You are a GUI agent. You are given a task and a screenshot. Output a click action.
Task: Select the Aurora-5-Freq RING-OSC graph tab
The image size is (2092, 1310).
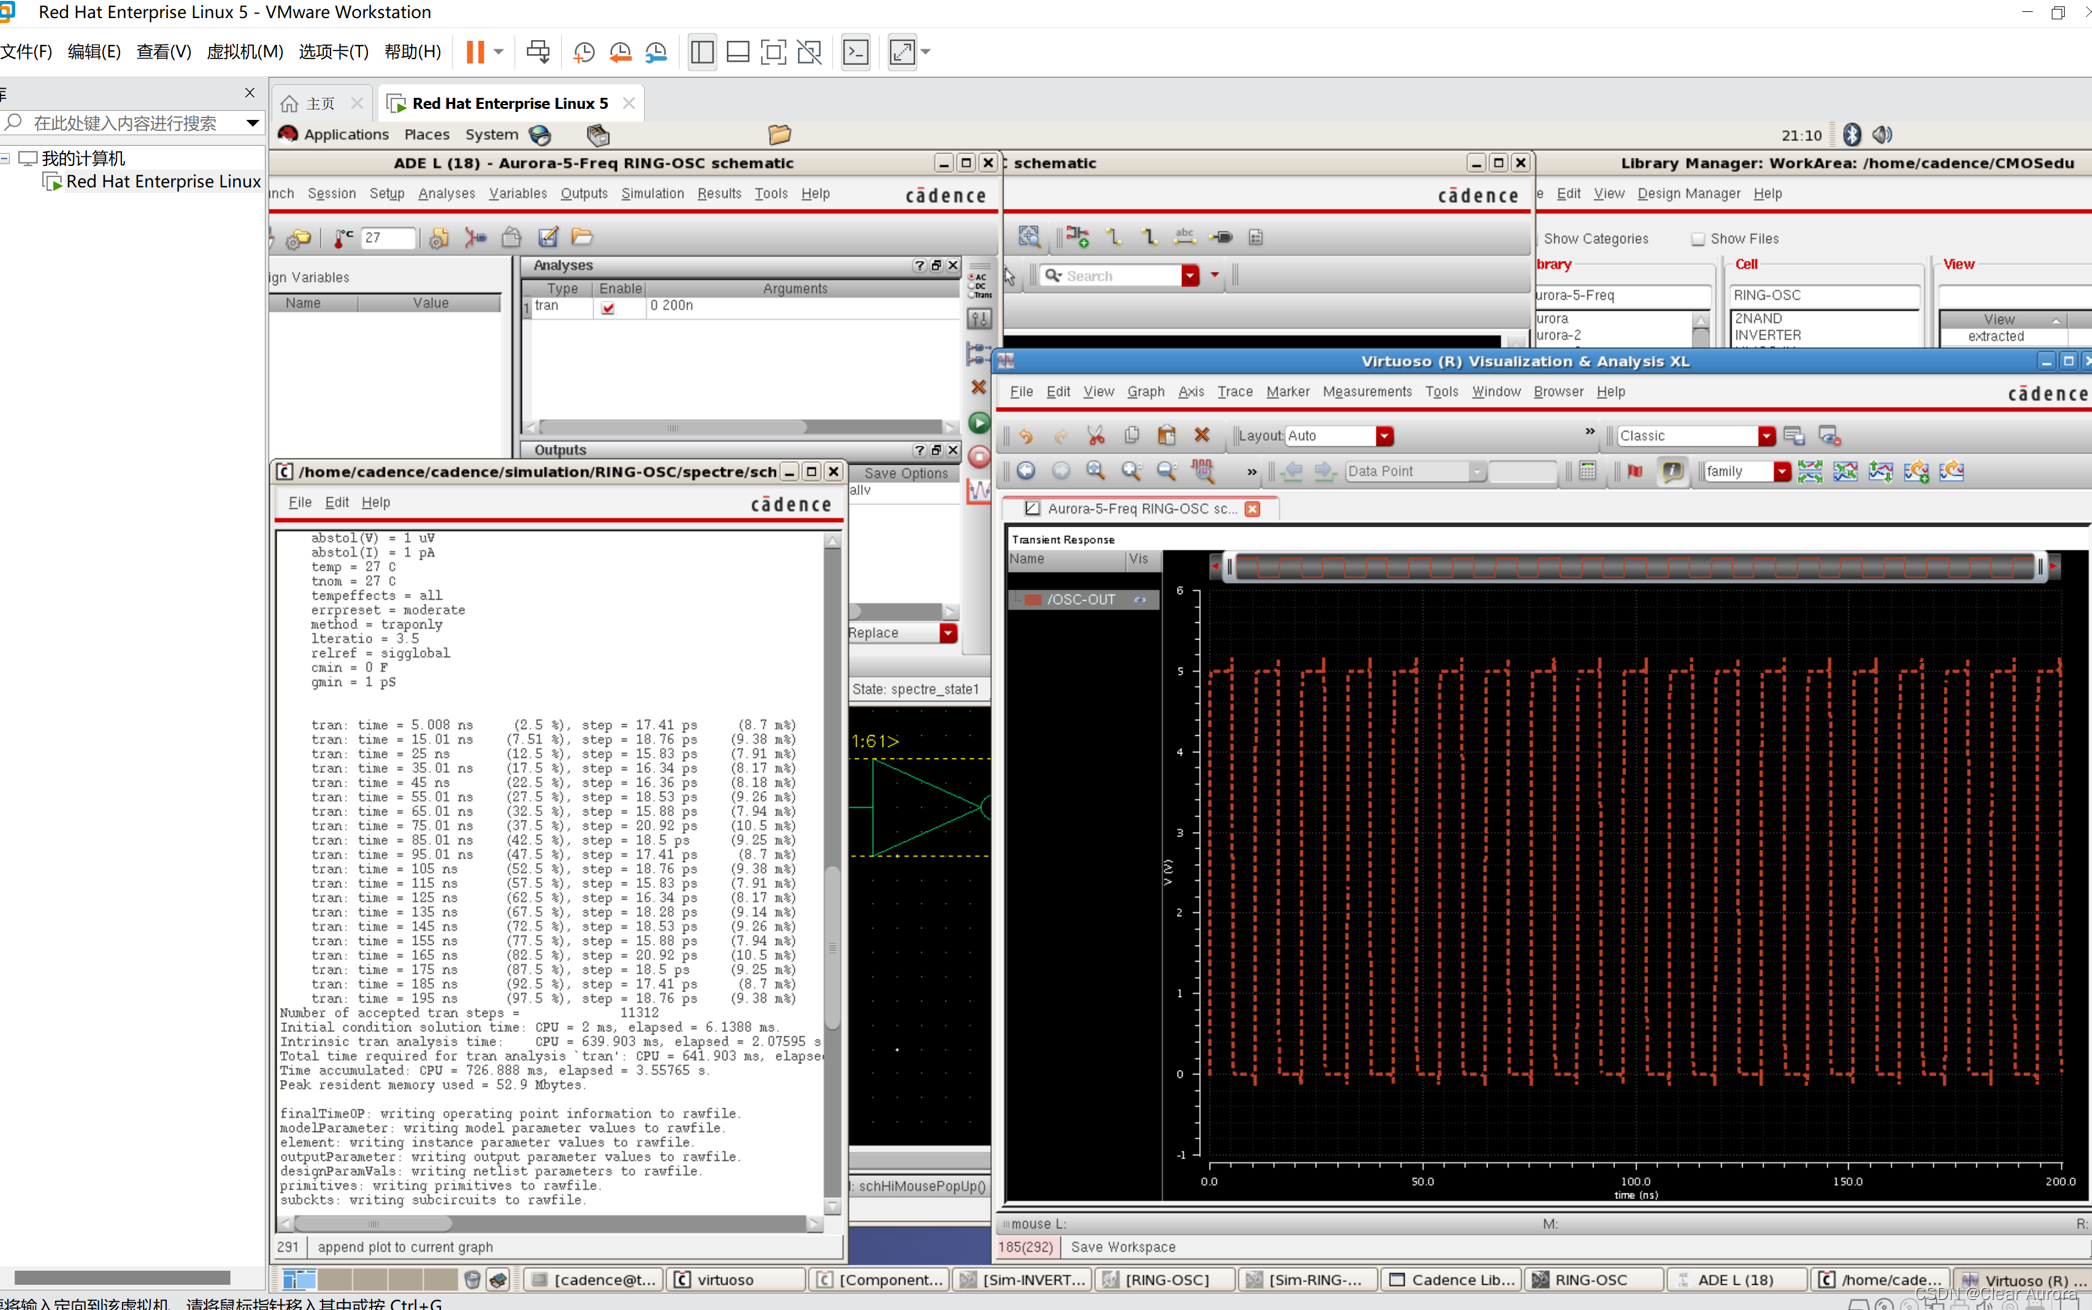click(x=1140, y=509)
